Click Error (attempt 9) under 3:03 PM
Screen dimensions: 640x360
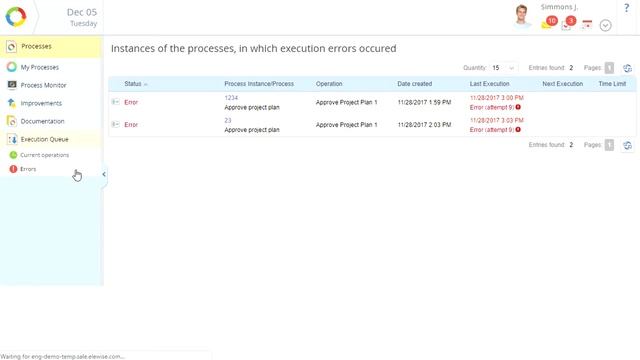[492, 130]
